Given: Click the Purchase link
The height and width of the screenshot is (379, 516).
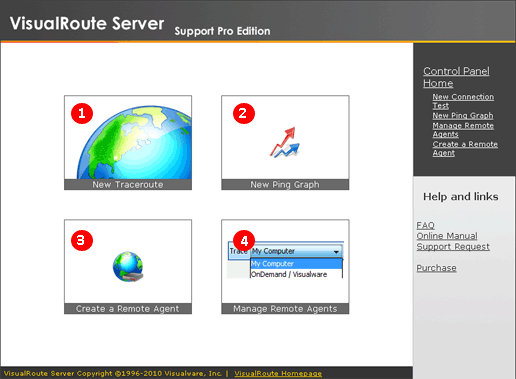Looking at the screenshot, I should pos(436,268).
